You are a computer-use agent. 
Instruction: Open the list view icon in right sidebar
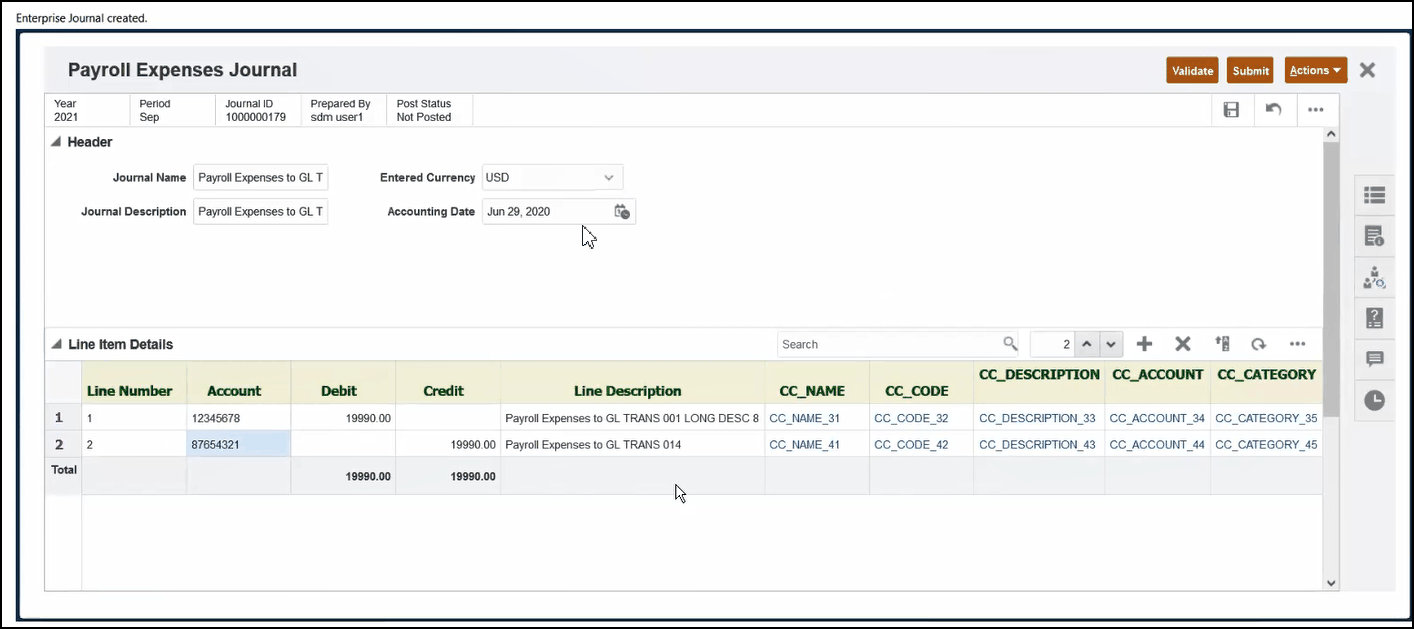point(1374,196)
